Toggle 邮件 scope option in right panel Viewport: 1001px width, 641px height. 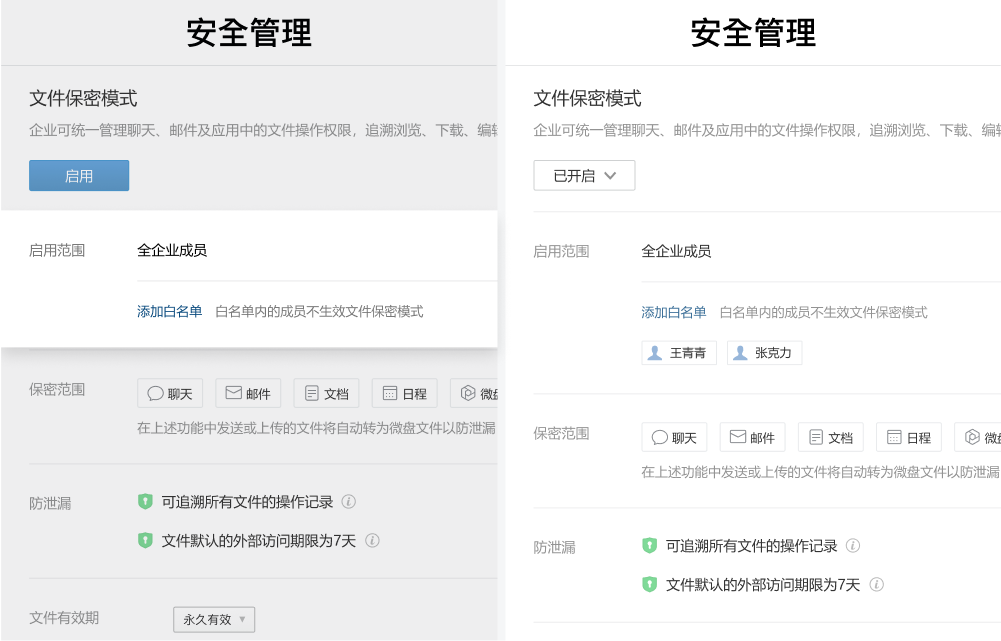[752, 438]
